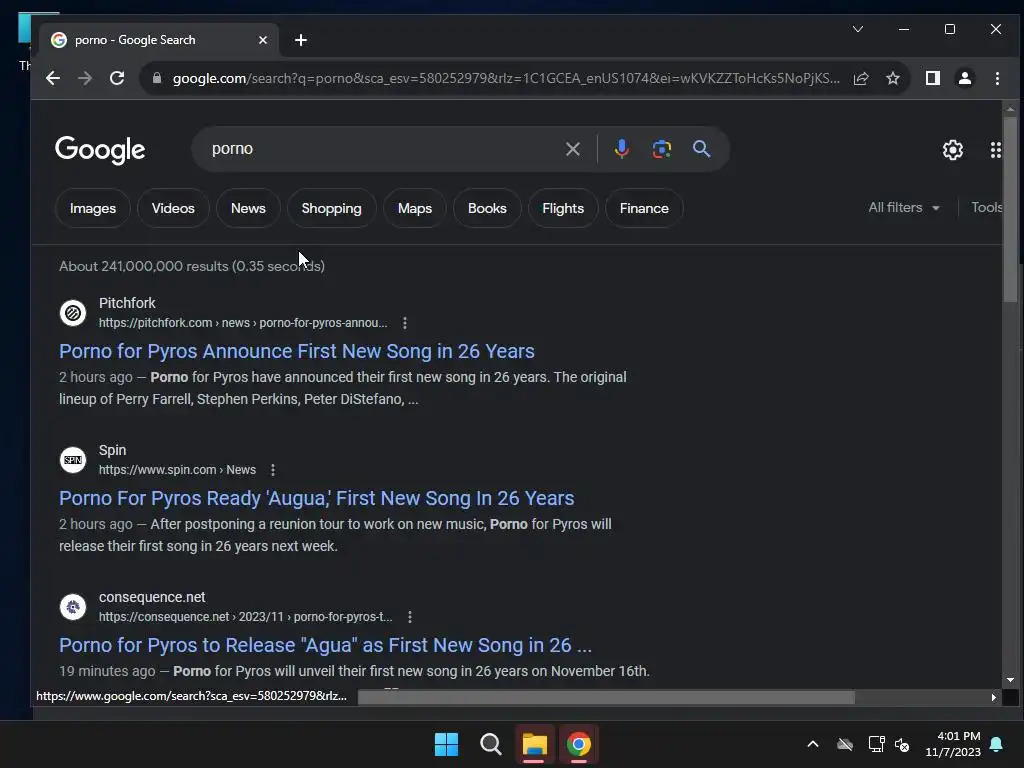Go to Google home via the logo
The width and height of the screenshot is (1024, 768).
[x=100, y=150]
